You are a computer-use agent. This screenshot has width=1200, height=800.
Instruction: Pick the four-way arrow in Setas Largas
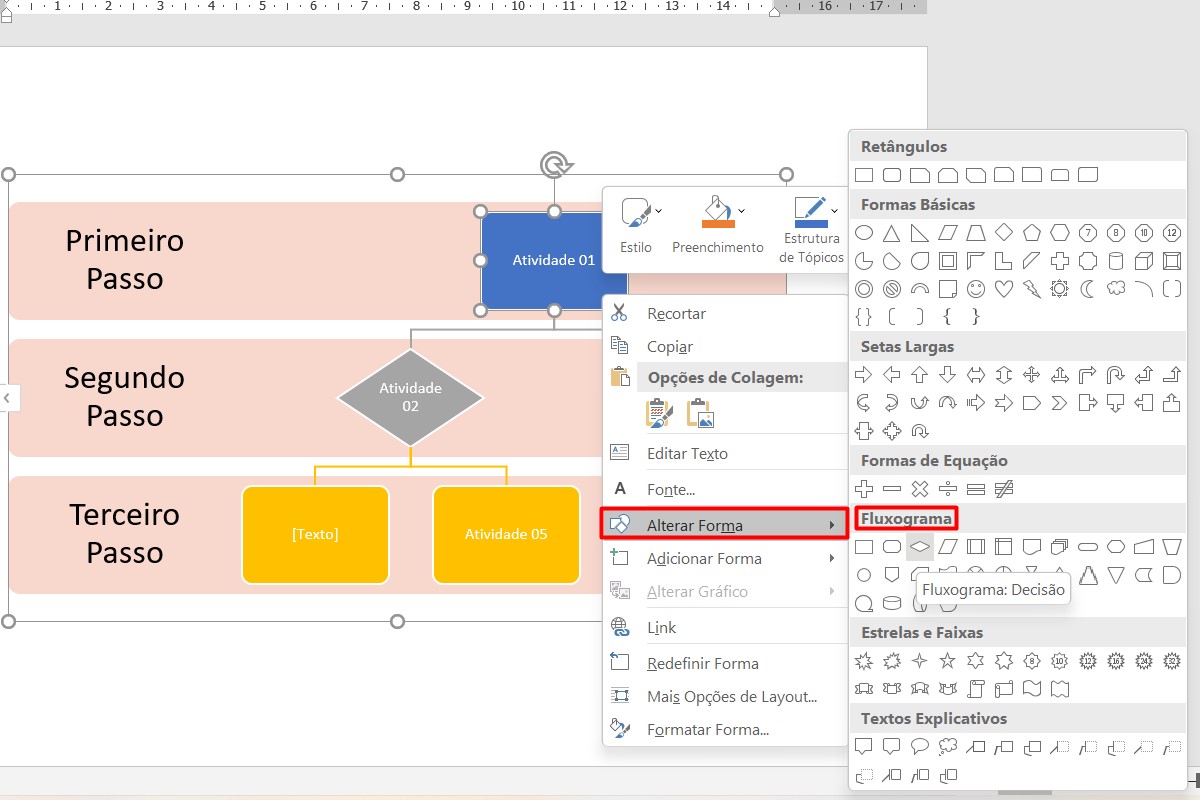tap(1032, 375)
